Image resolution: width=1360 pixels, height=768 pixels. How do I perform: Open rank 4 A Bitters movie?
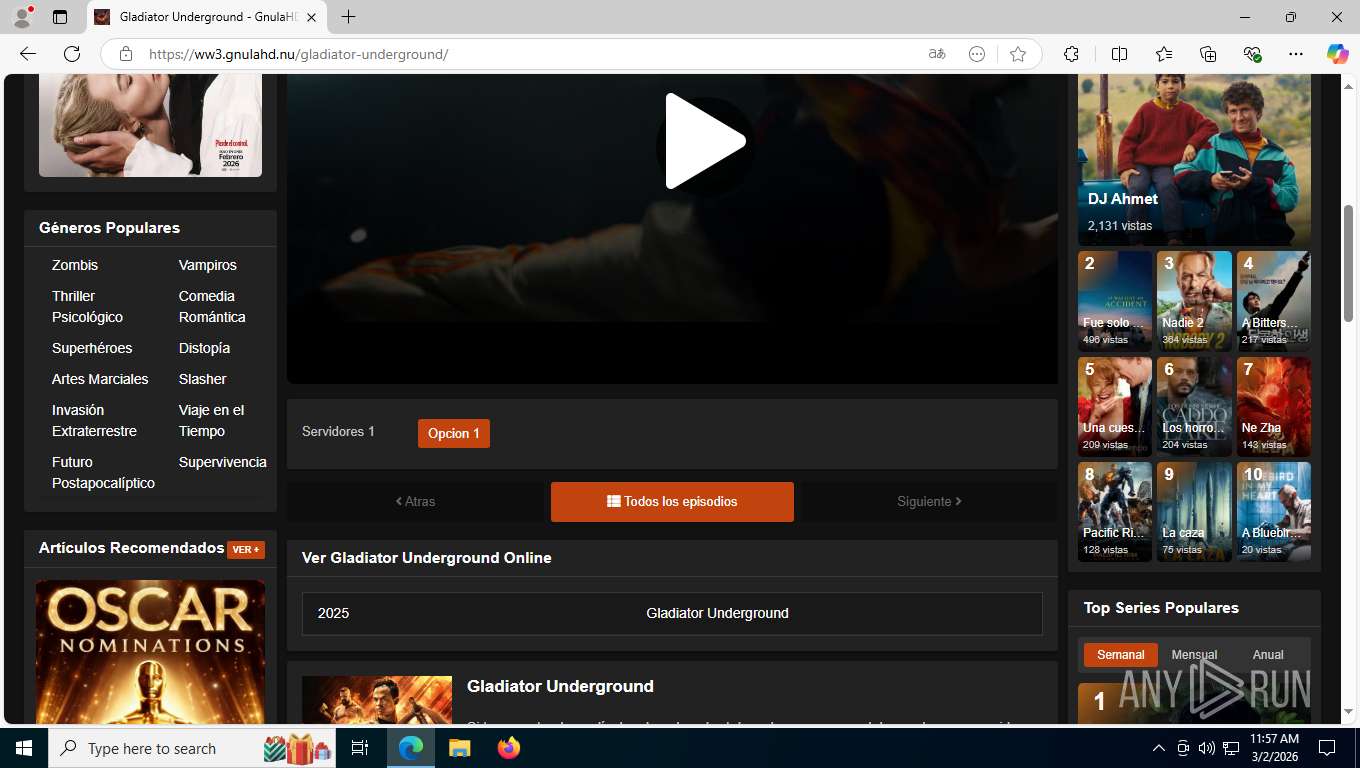tap(1274, 300)
